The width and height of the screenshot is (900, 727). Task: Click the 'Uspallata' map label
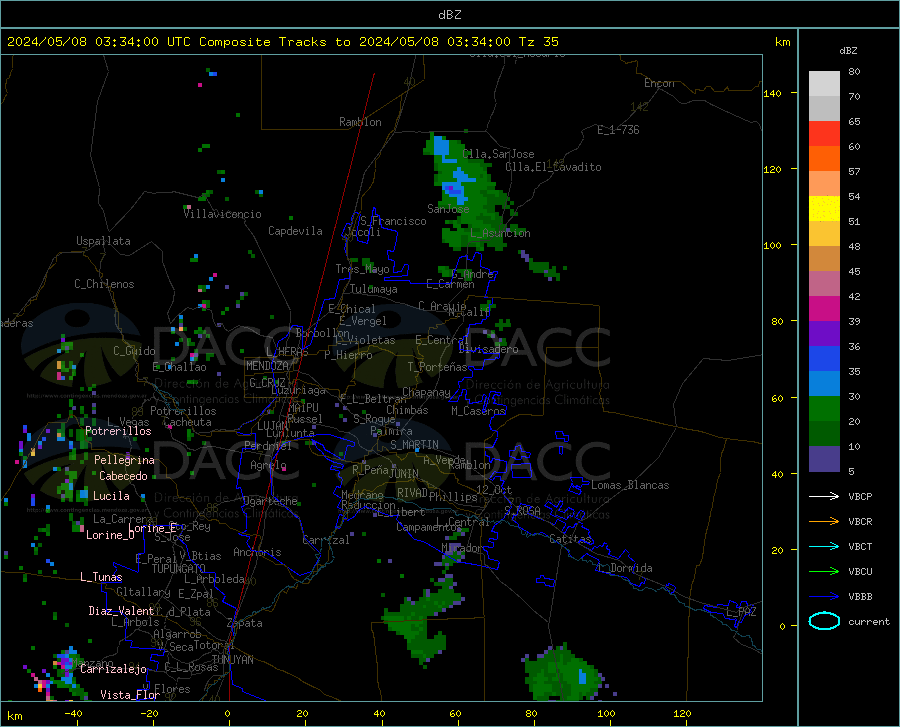pos(103,241)
